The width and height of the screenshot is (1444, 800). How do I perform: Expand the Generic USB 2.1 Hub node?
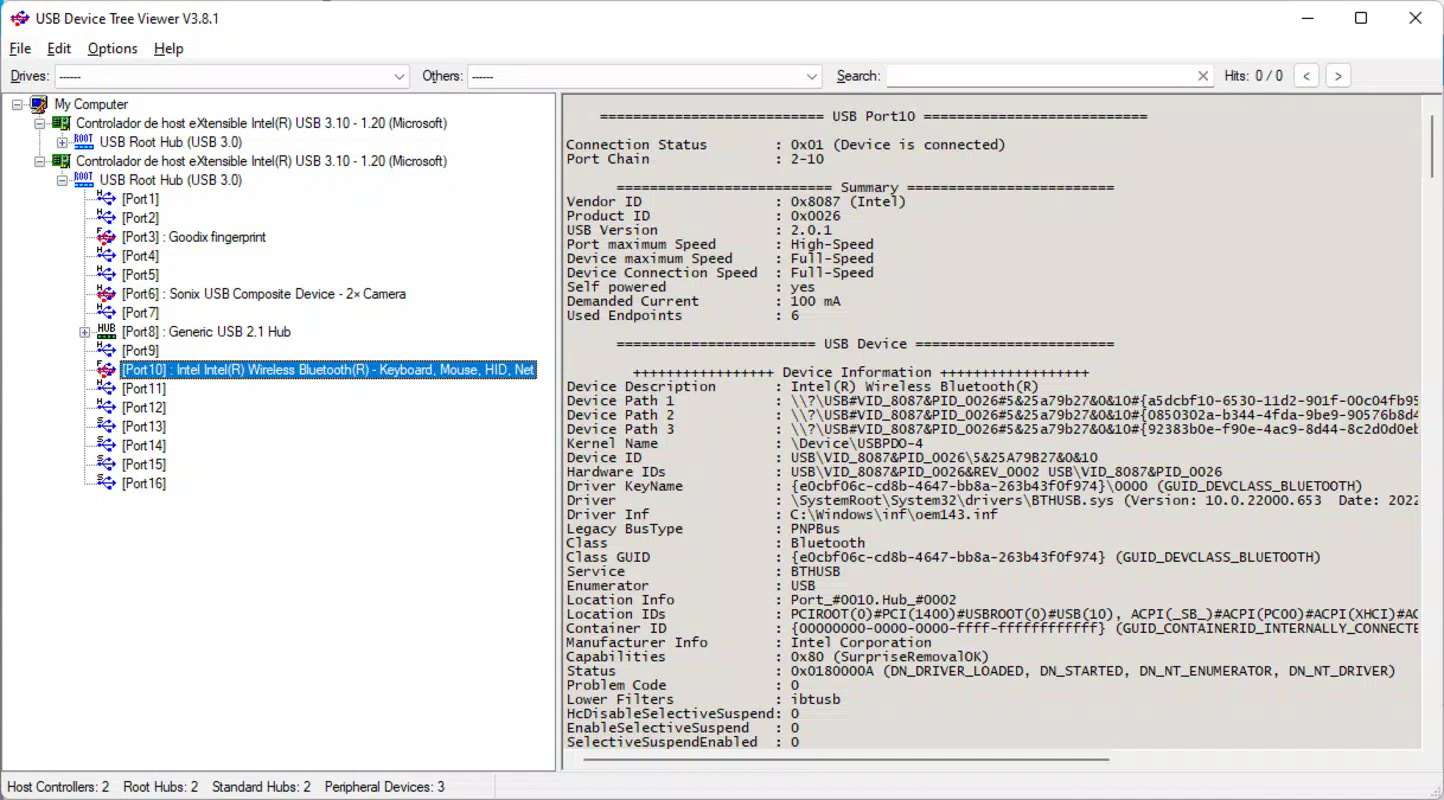[84, 332]
